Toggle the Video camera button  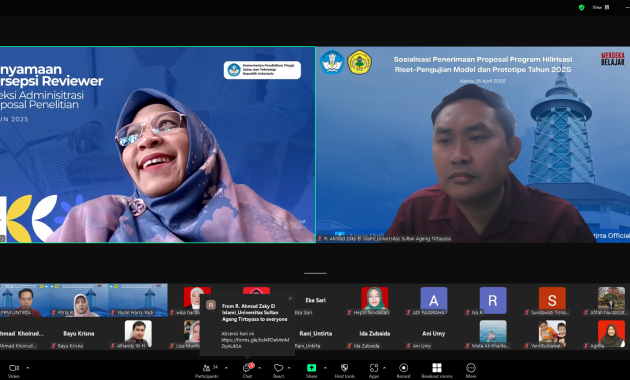(x=14, y=370)
